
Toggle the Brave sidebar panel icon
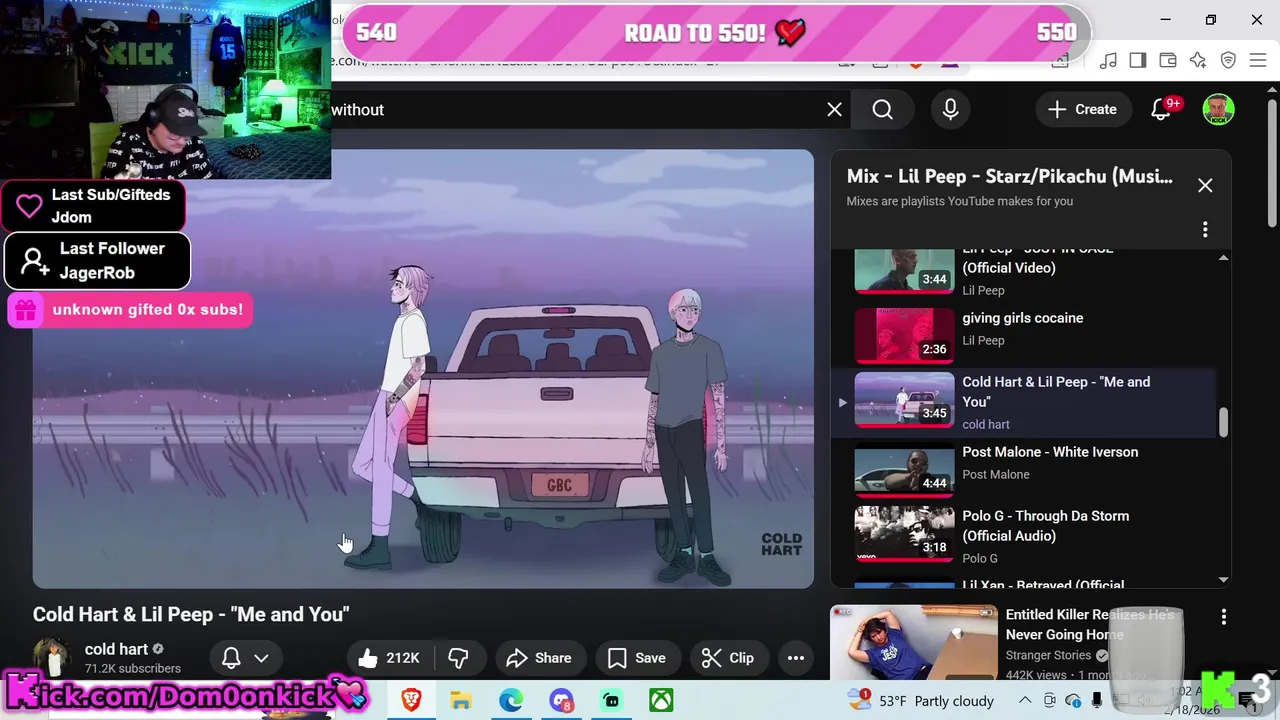coord(1137,61)
